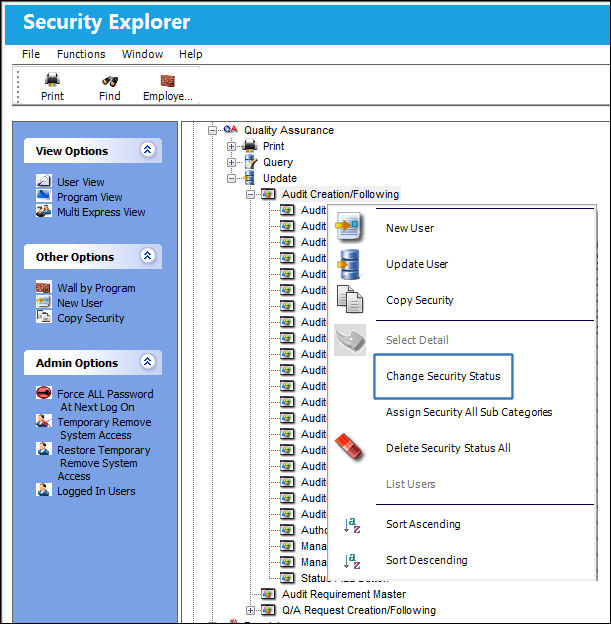Viewport: 611px width, 624px height.
Task: Click the toolbar drag handle dots
Action: [18, 86]
